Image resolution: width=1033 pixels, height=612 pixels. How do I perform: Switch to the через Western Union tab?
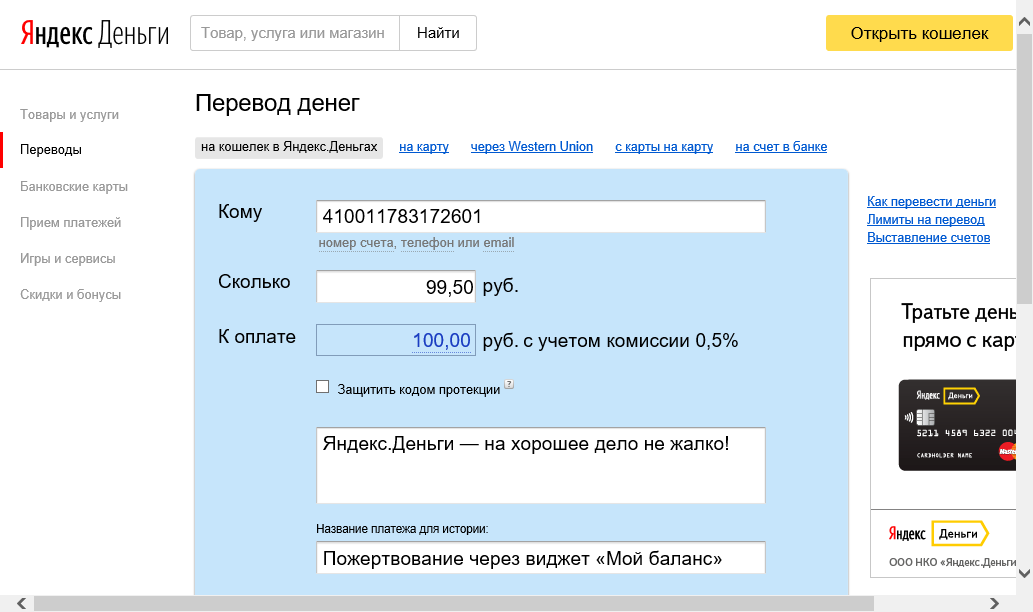click(532, 147)
